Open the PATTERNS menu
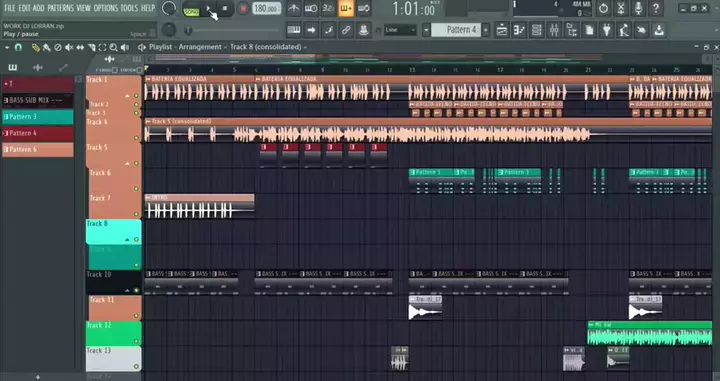Viewport: 720px width, 381px height. tap(60, 8)
